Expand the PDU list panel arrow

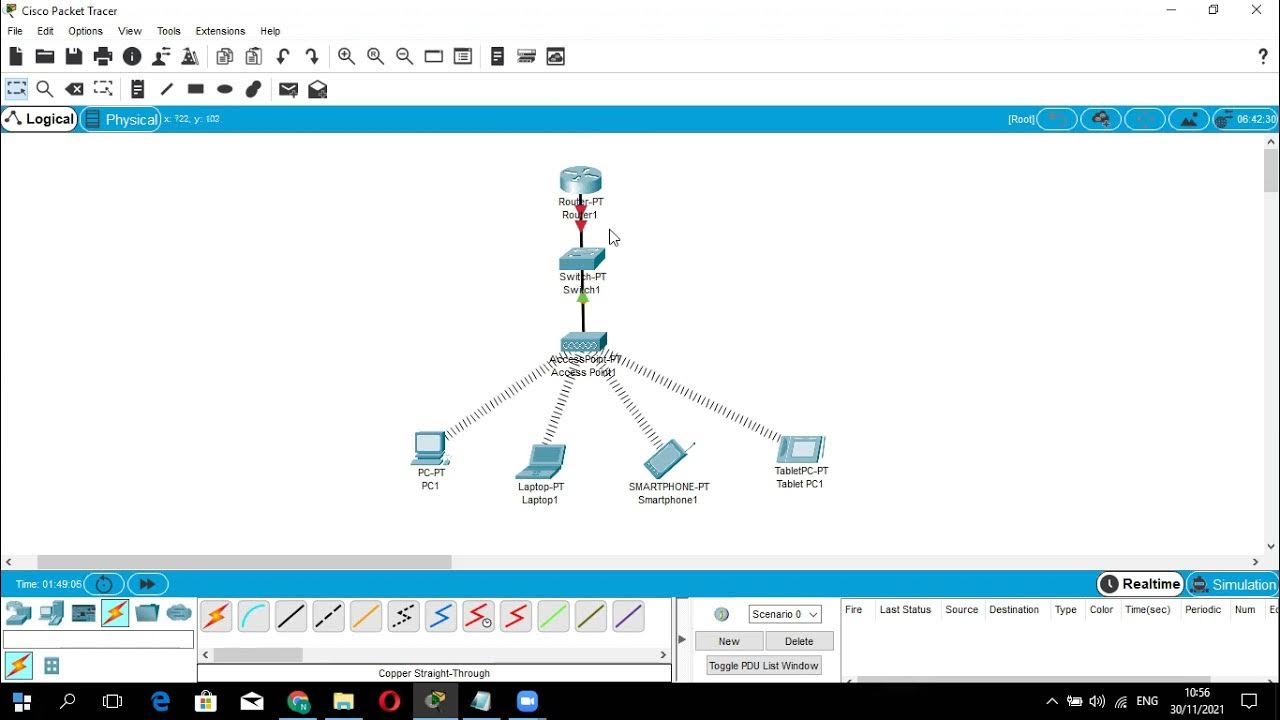682,639
